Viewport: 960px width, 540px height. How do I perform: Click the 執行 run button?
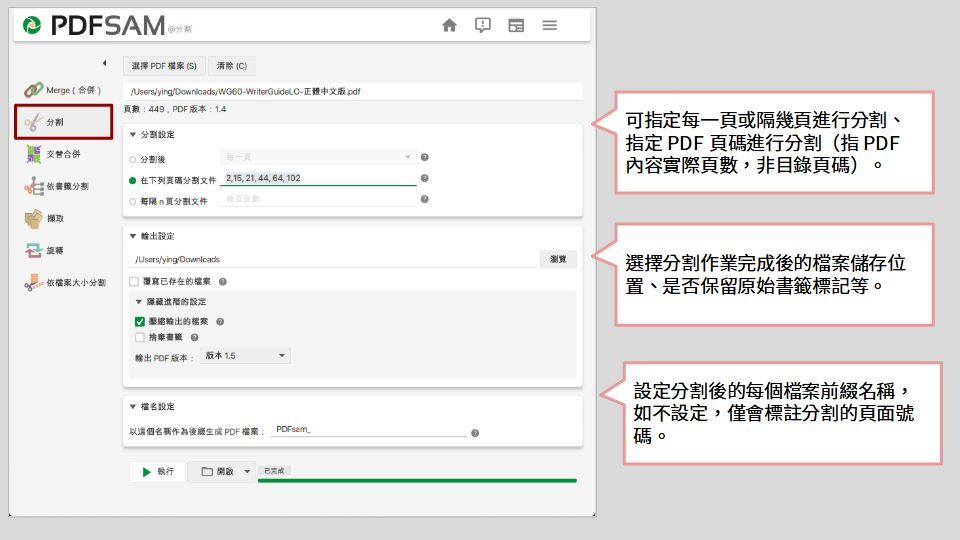[157, 472]
